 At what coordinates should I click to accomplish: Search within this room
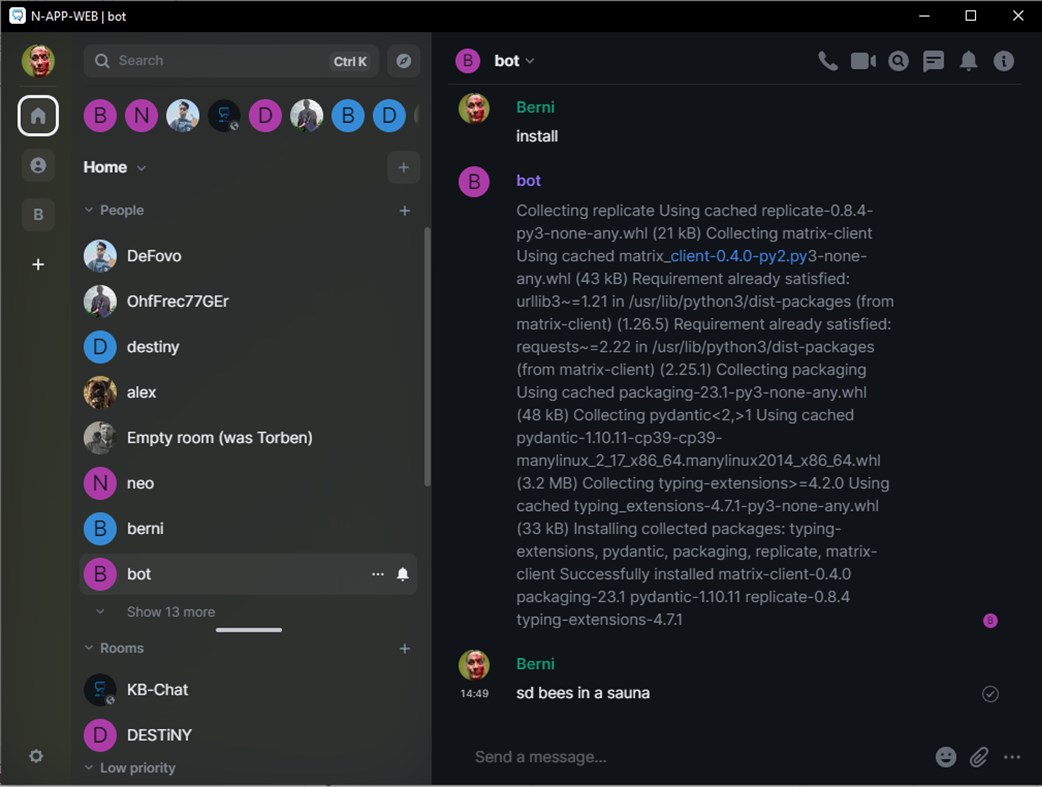coord(898,61)
